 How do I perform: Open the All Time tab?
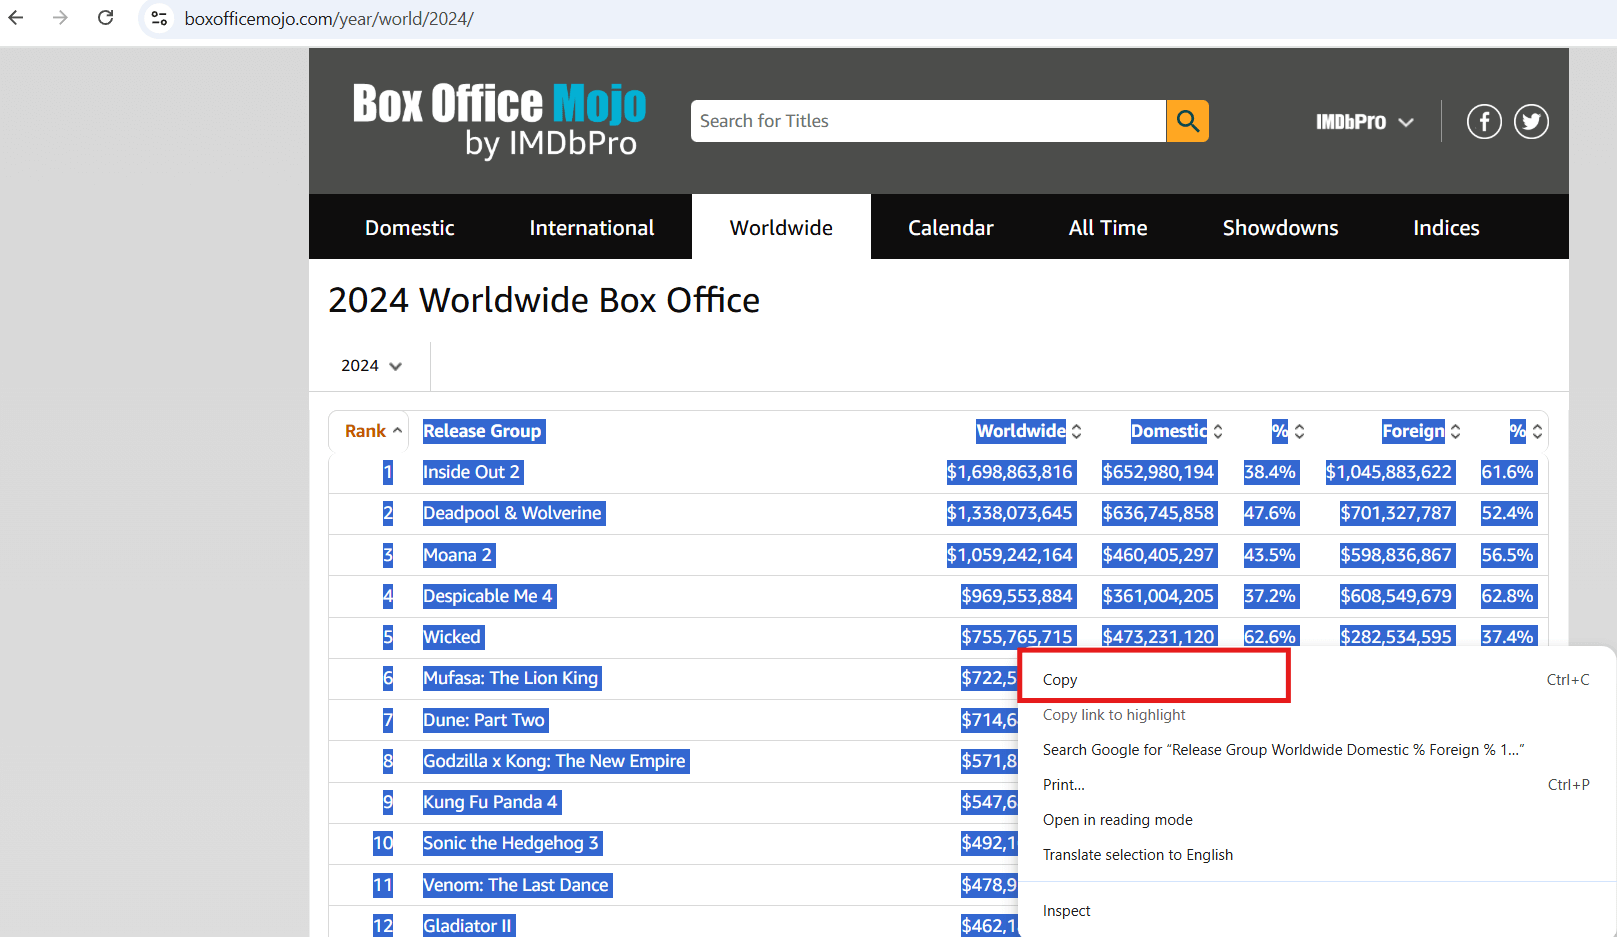pyautogui.click(x=1108, y=227)
